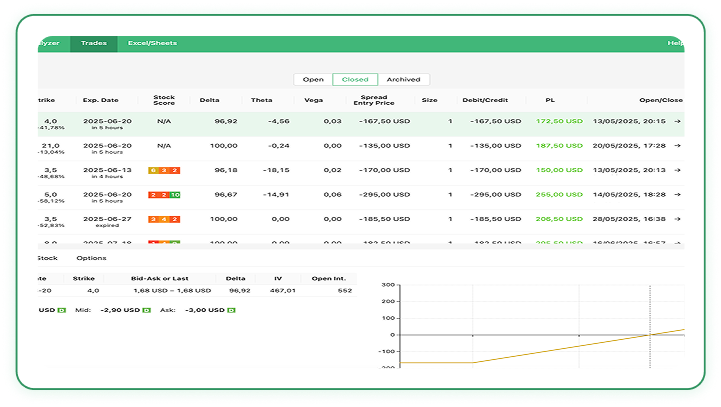Sort by Spread Entry Price column
721x407 pixels.
[374, 100]
